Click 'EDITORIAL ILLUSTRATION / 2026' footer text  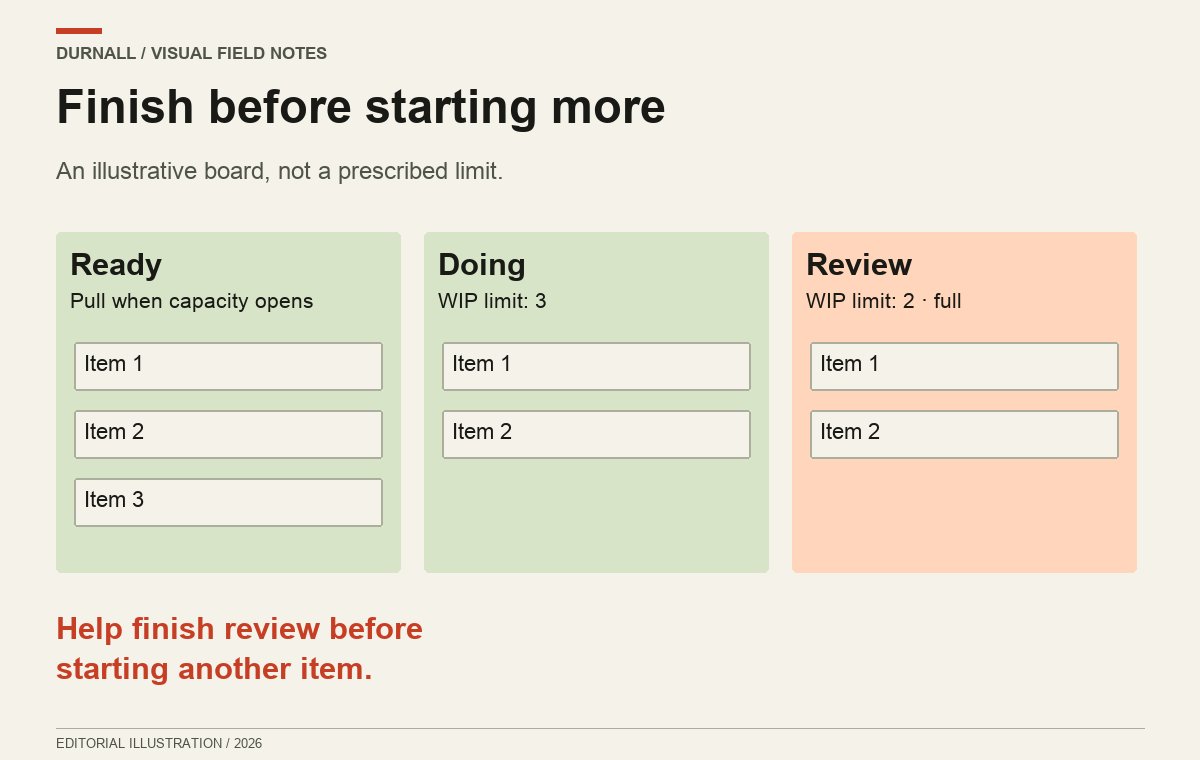[x=159, y=744]
